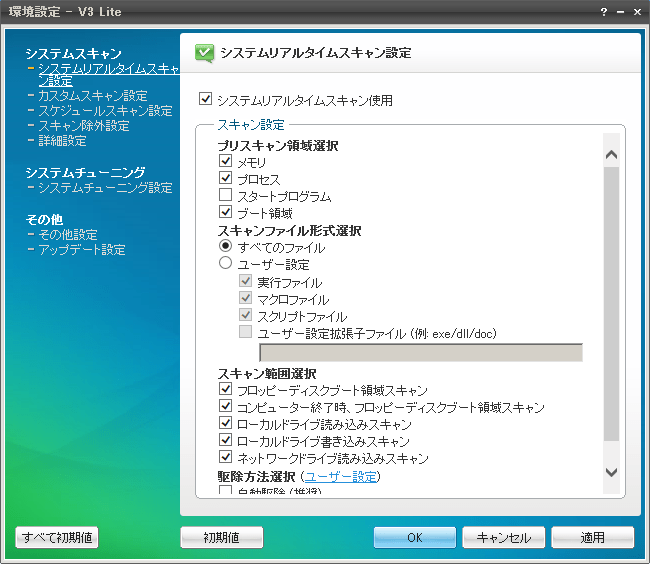
Task: Toggle システムリアルタイムスキャン使用 checkbox
Action: [206, 99]
